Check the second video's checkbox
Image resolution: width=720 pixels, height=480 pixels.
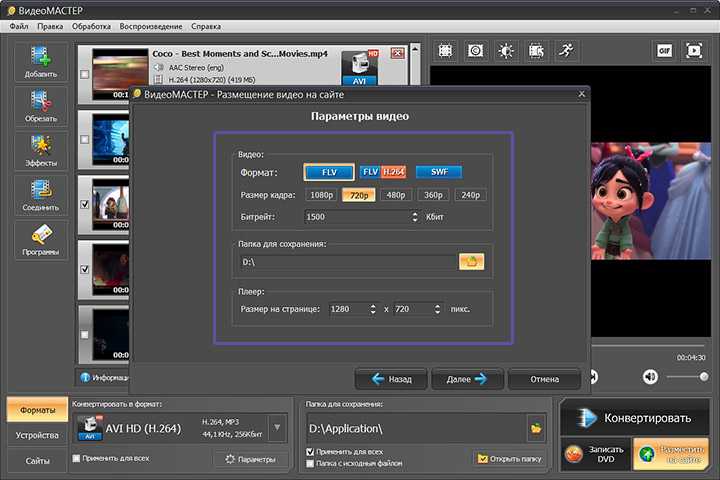[84, 139]
